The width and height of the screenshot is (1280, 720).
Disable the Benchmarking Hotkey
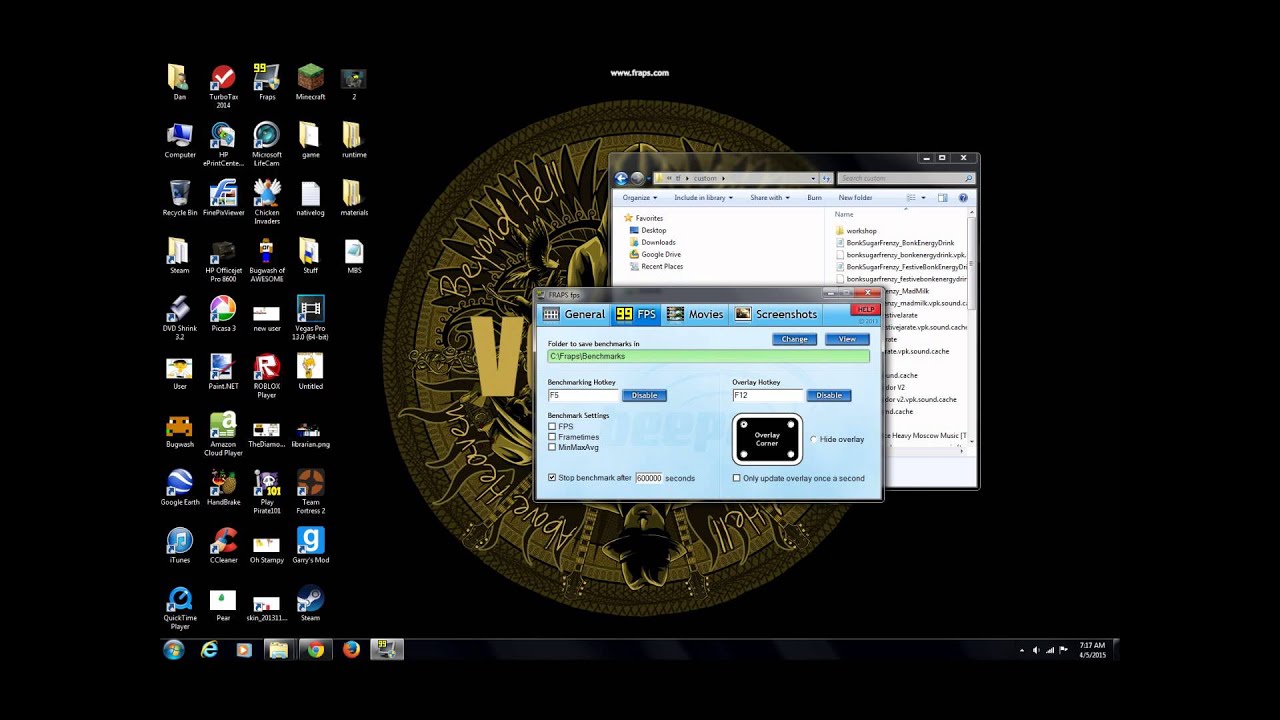(x=645, y=395)
